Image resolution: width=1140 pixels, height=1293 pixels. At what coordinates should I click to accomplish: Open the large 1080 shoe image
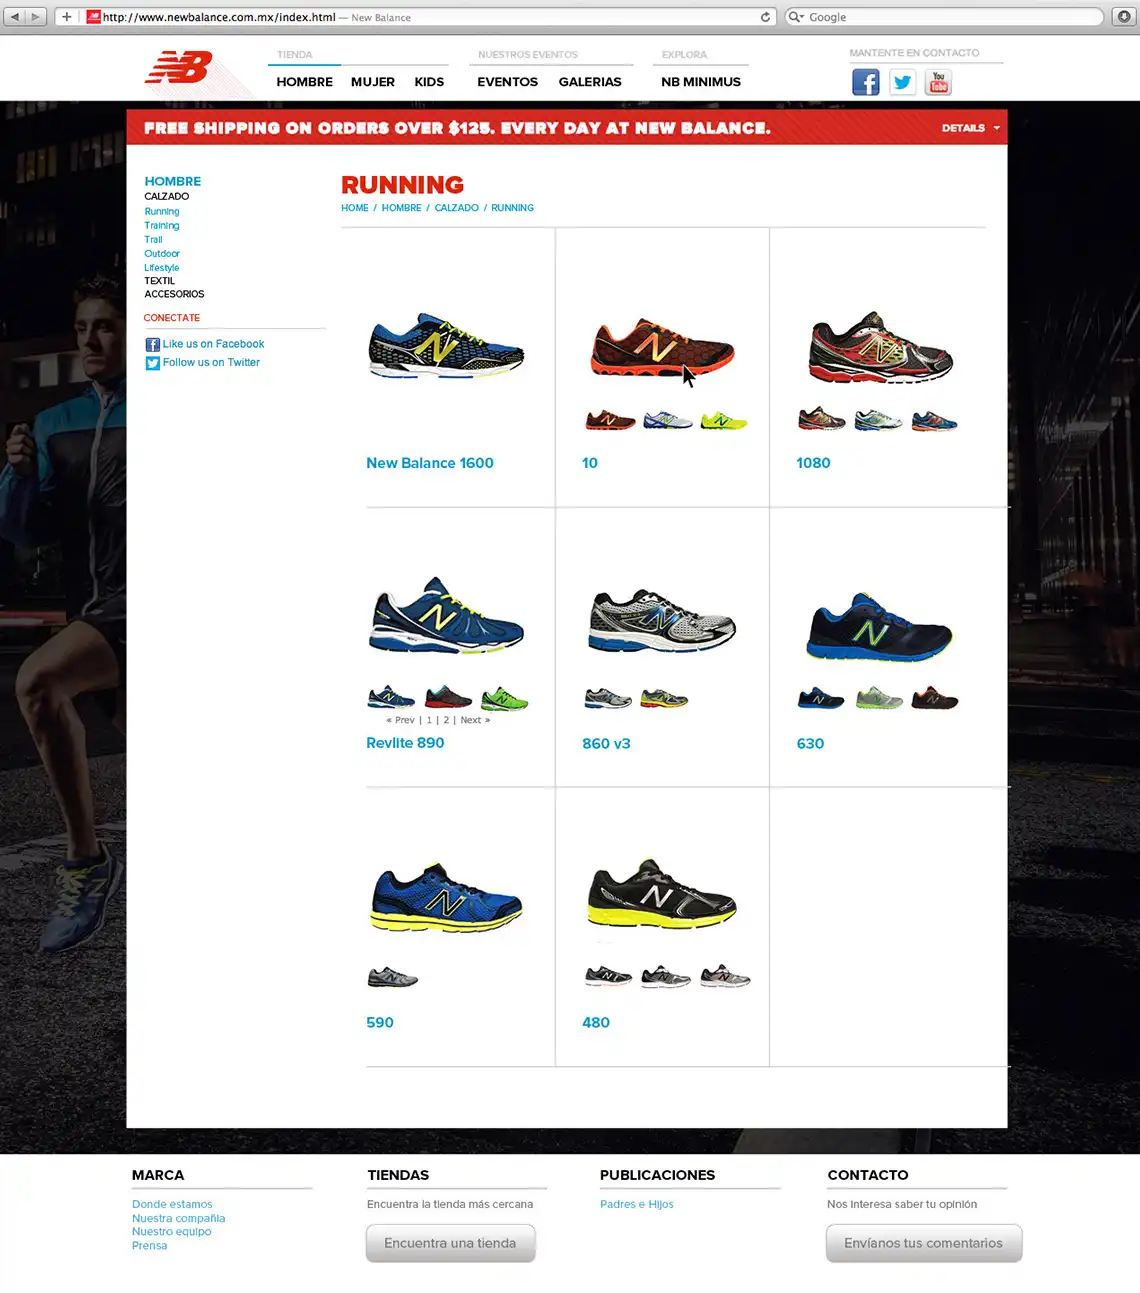pos(880,348)
